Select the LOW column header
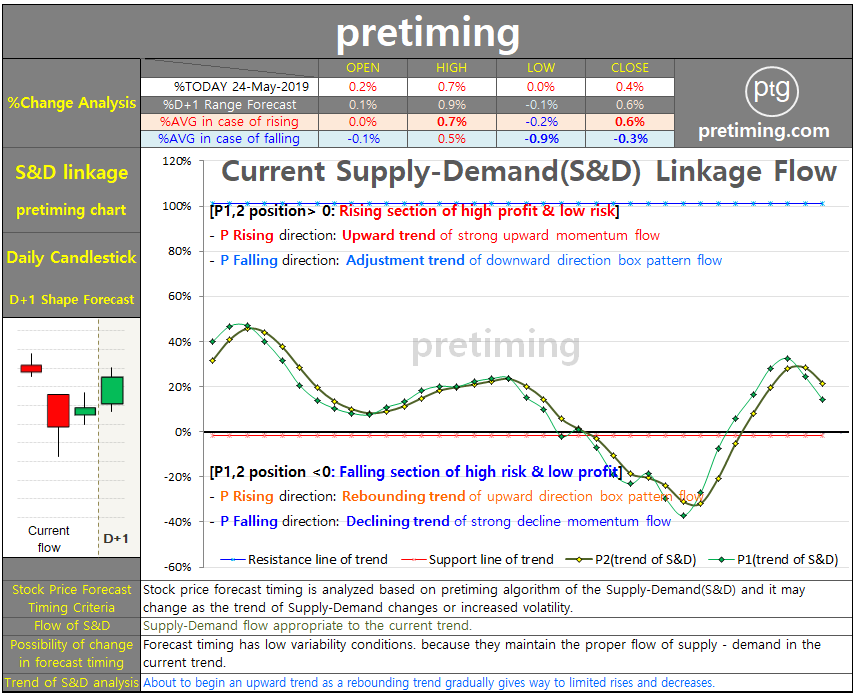Screen dimensions: 856x695 [x=540, y=68]
